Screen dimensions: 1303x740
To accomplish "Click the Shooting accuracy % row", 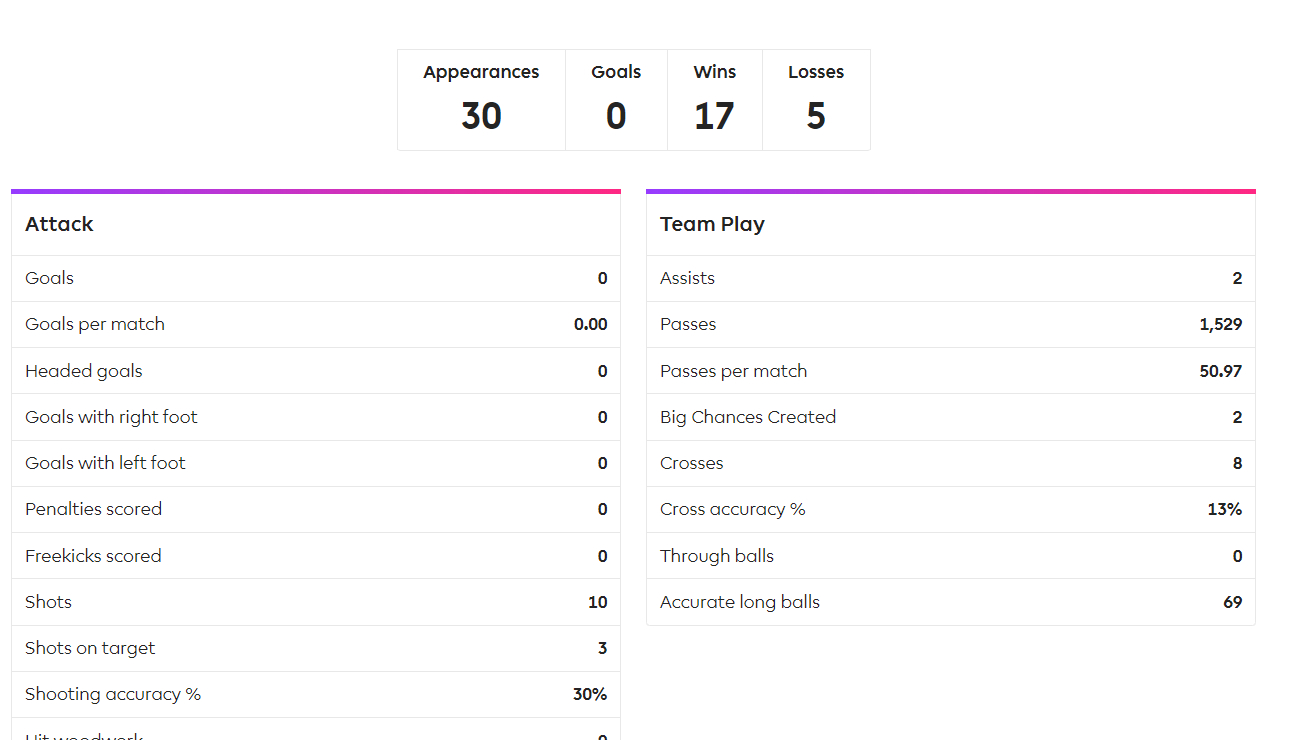I will tap(316, 694).
